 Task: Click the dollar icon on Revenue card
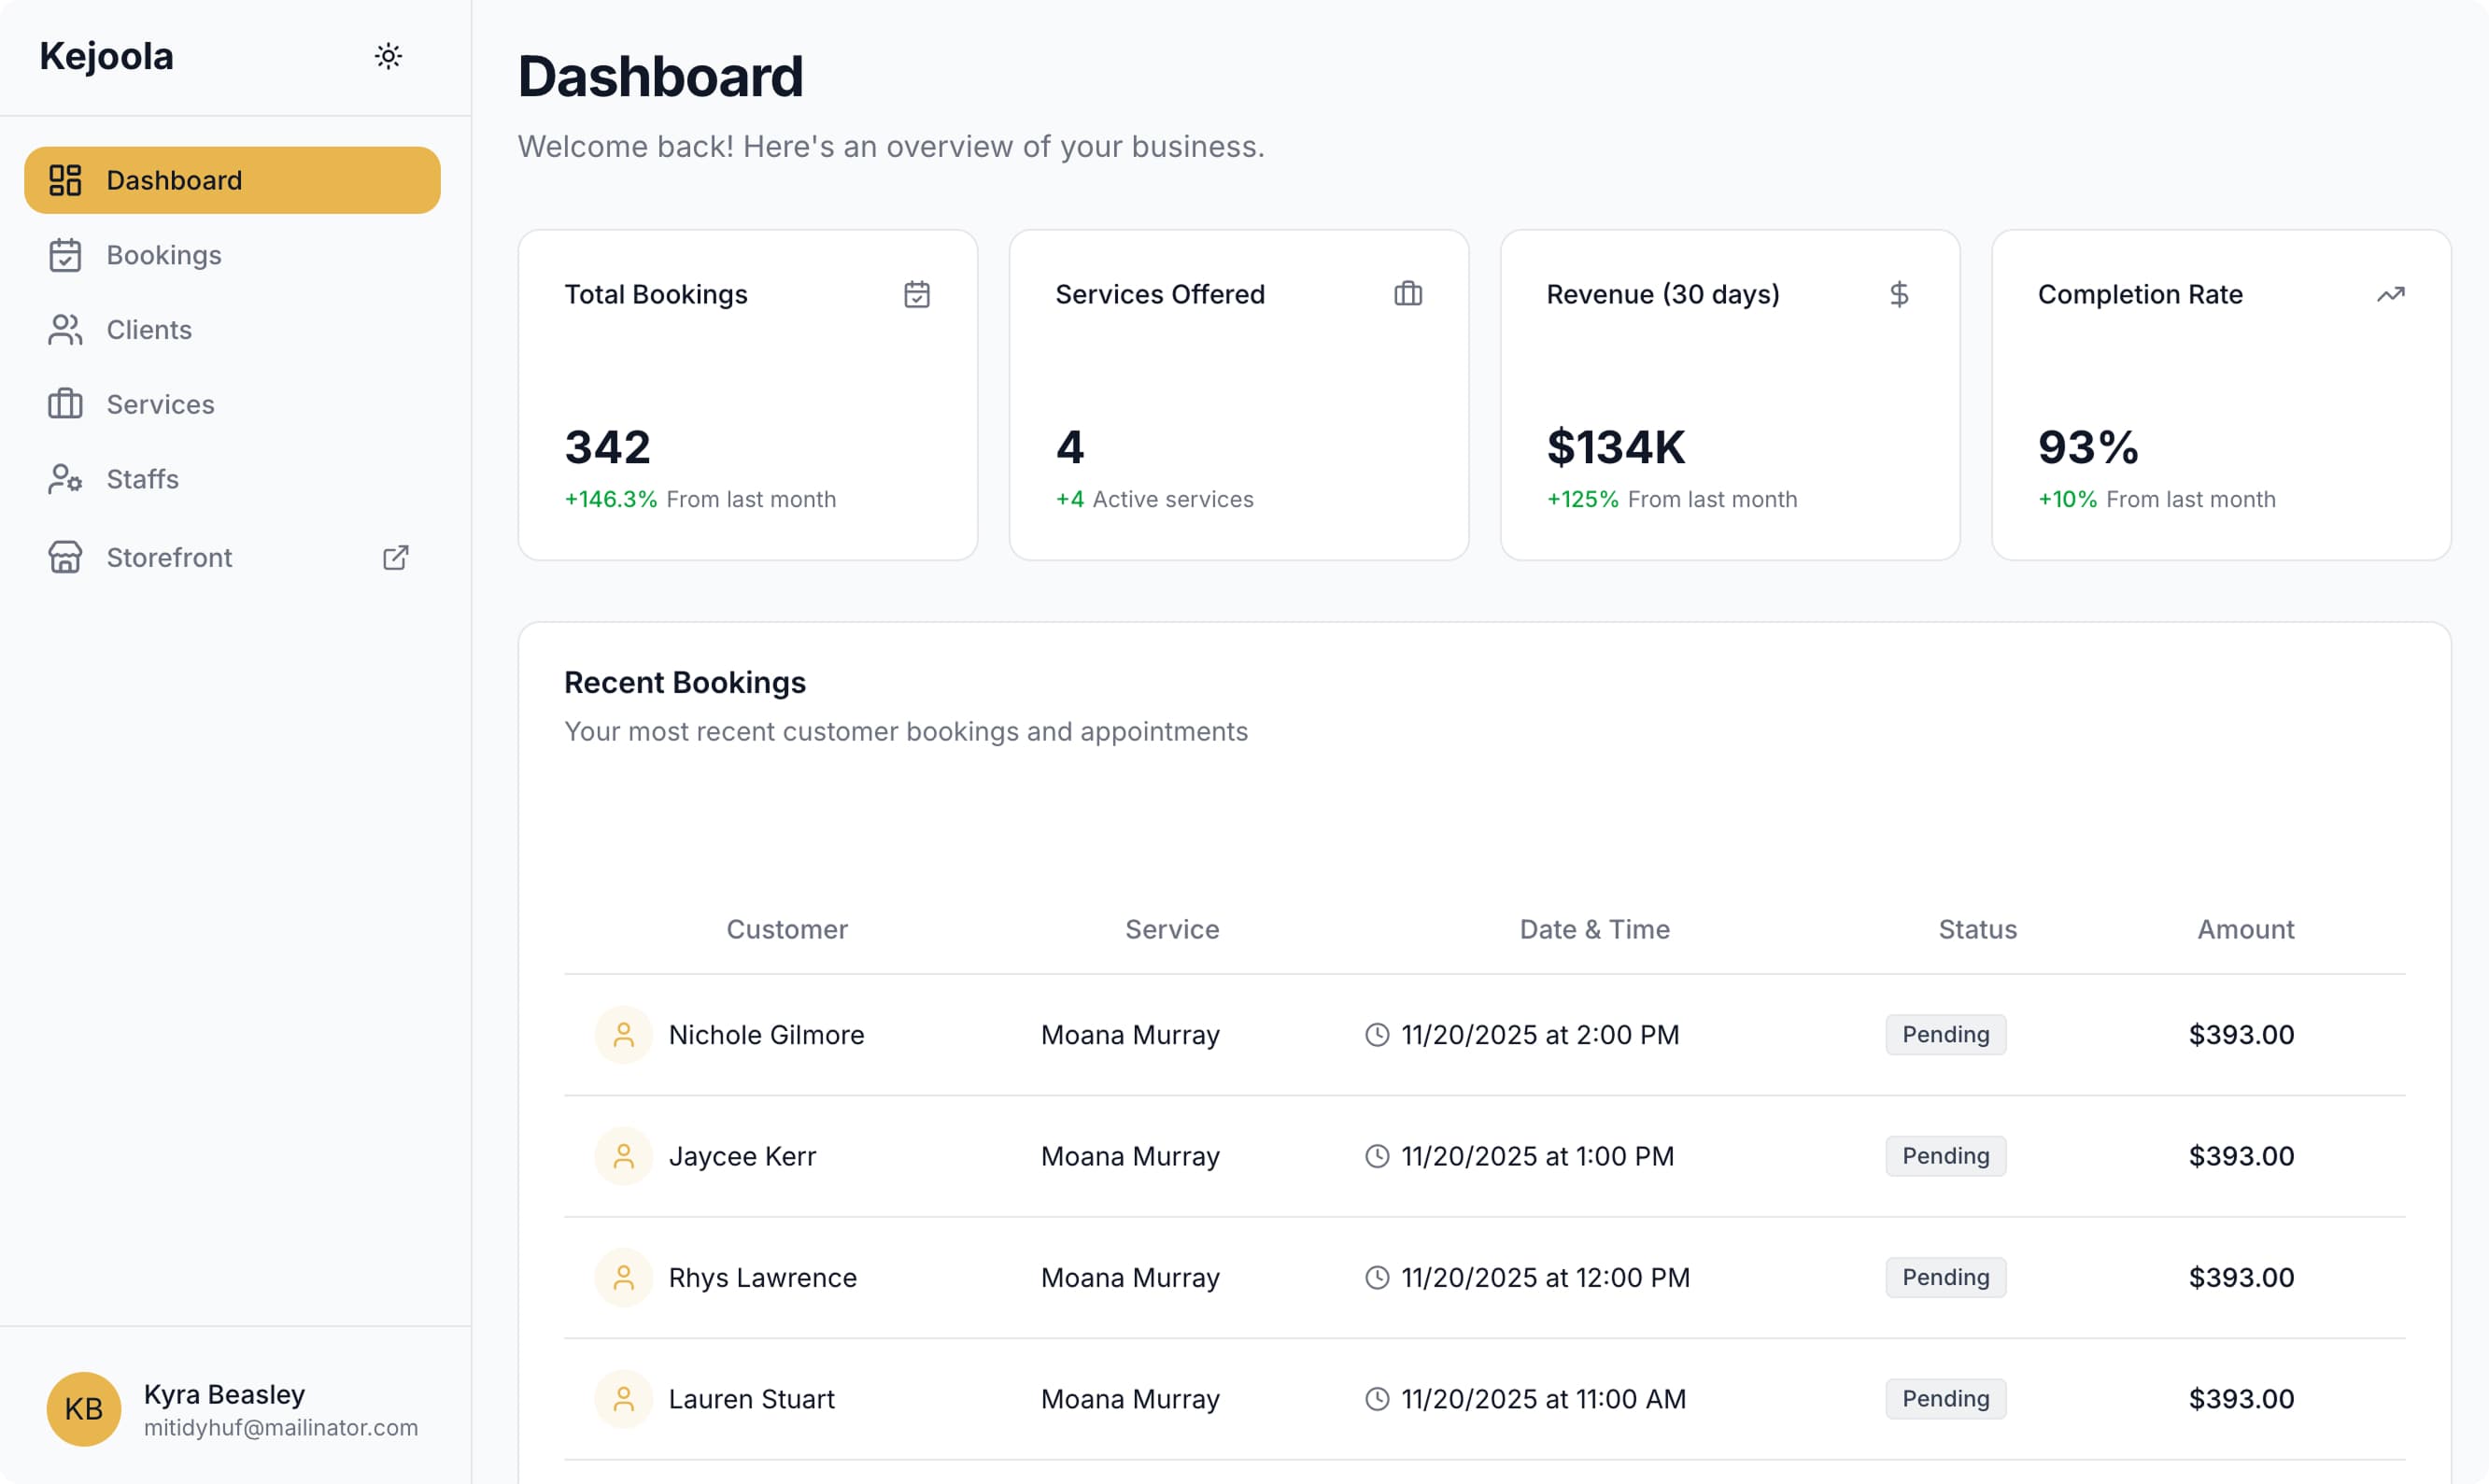pos(1899,294)
